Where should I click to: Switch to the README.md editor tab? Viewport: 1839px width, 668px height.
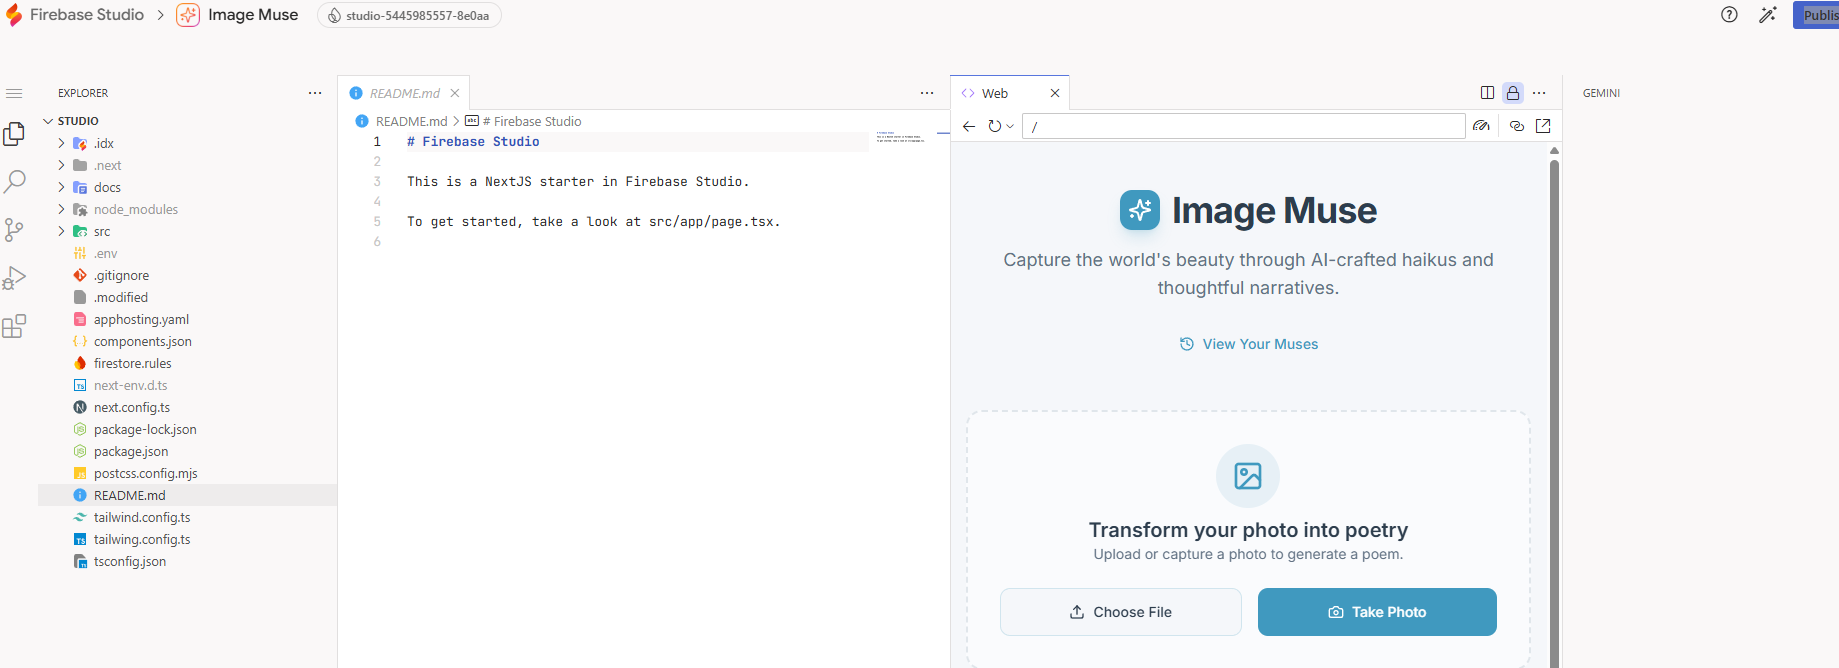[x=404, y=93]
